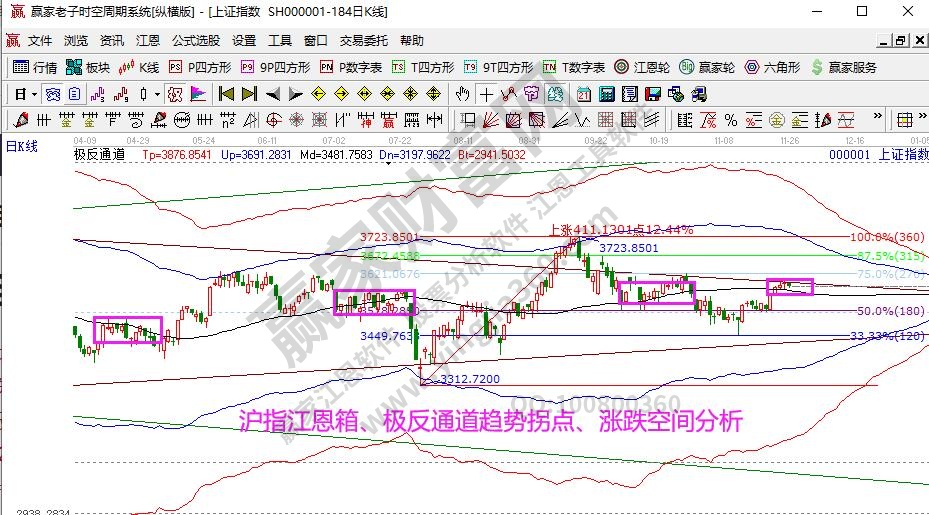The width and height of the screenshot is (929, 515).
Task: Jump to first bar with green rewind icon
Action: coord(226,94)
